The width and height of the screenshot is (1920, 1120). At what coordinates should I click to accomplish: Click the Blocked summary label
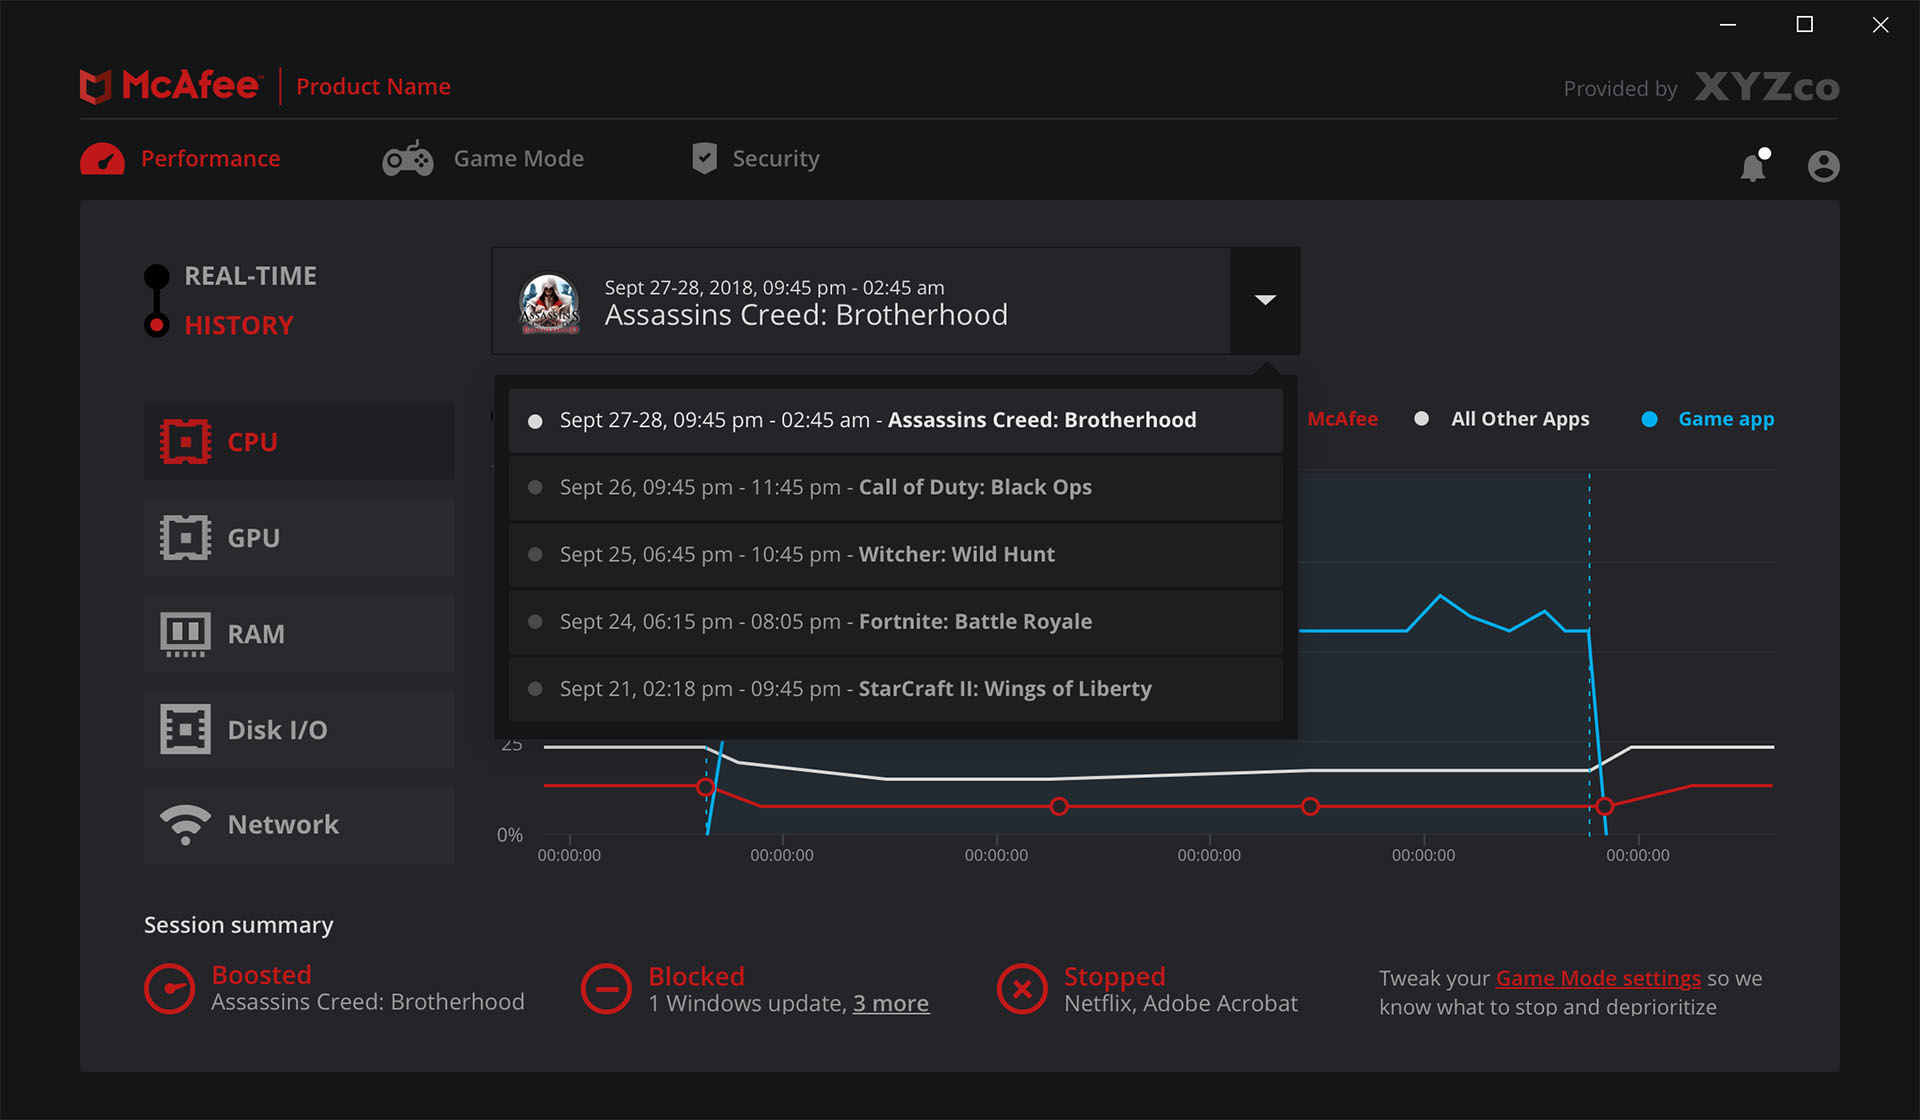click(x=697, y=976)
